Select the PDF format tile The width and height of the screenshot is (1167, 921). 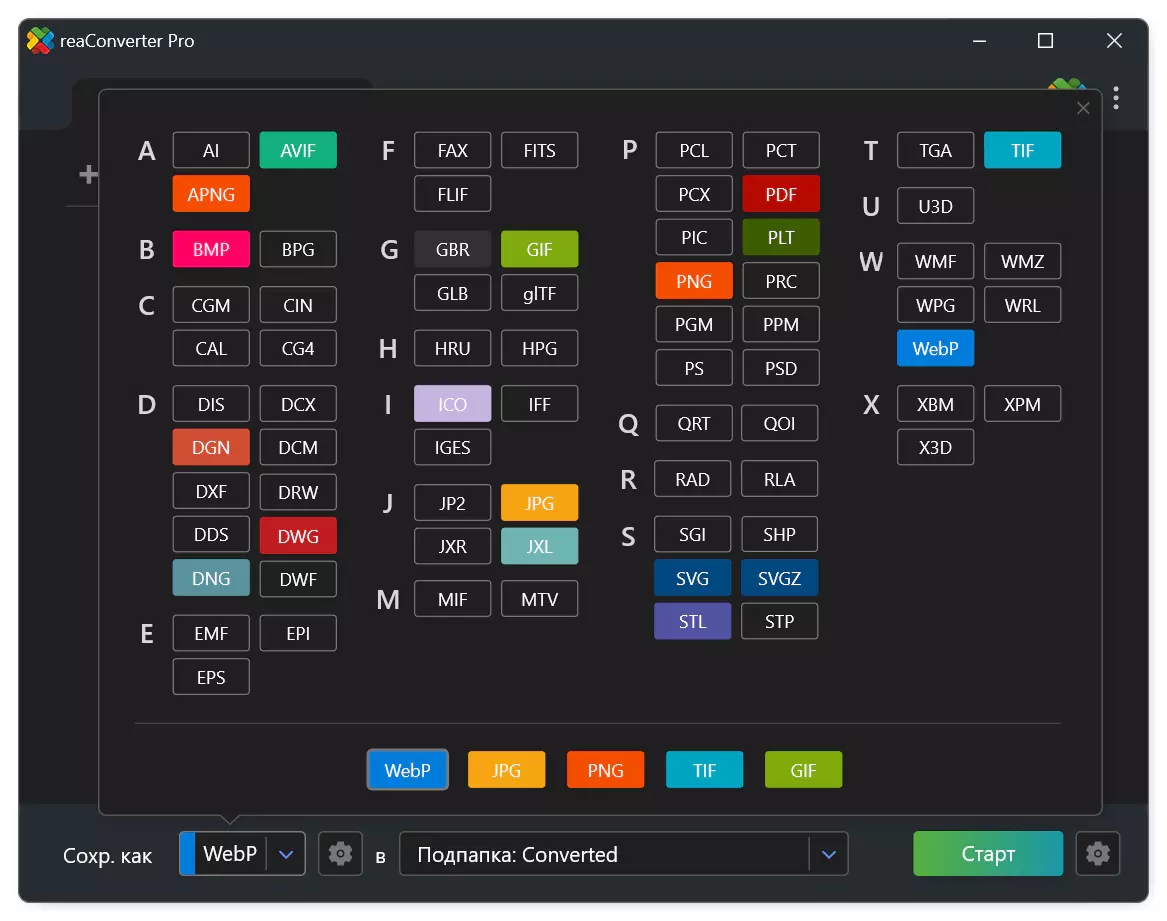781,194
